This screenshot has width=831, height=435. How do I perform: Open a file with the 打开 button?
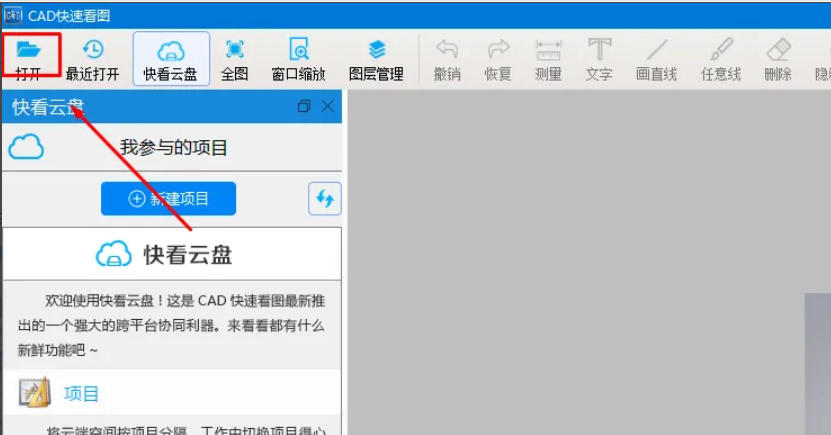tap(29, 58)
